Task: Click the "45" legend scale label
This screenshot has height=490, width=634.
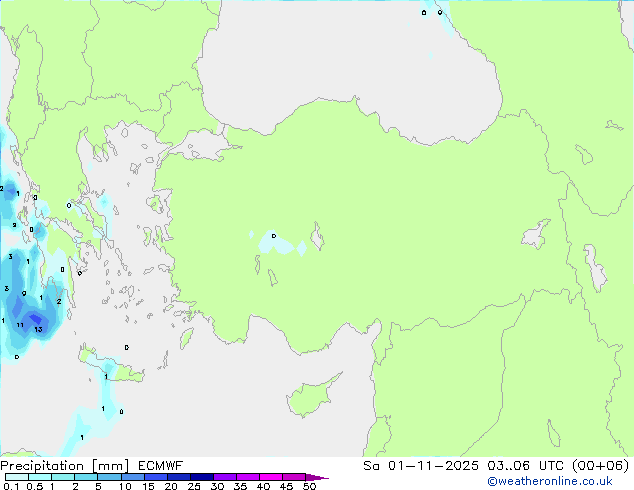Action: click(286, 486)
